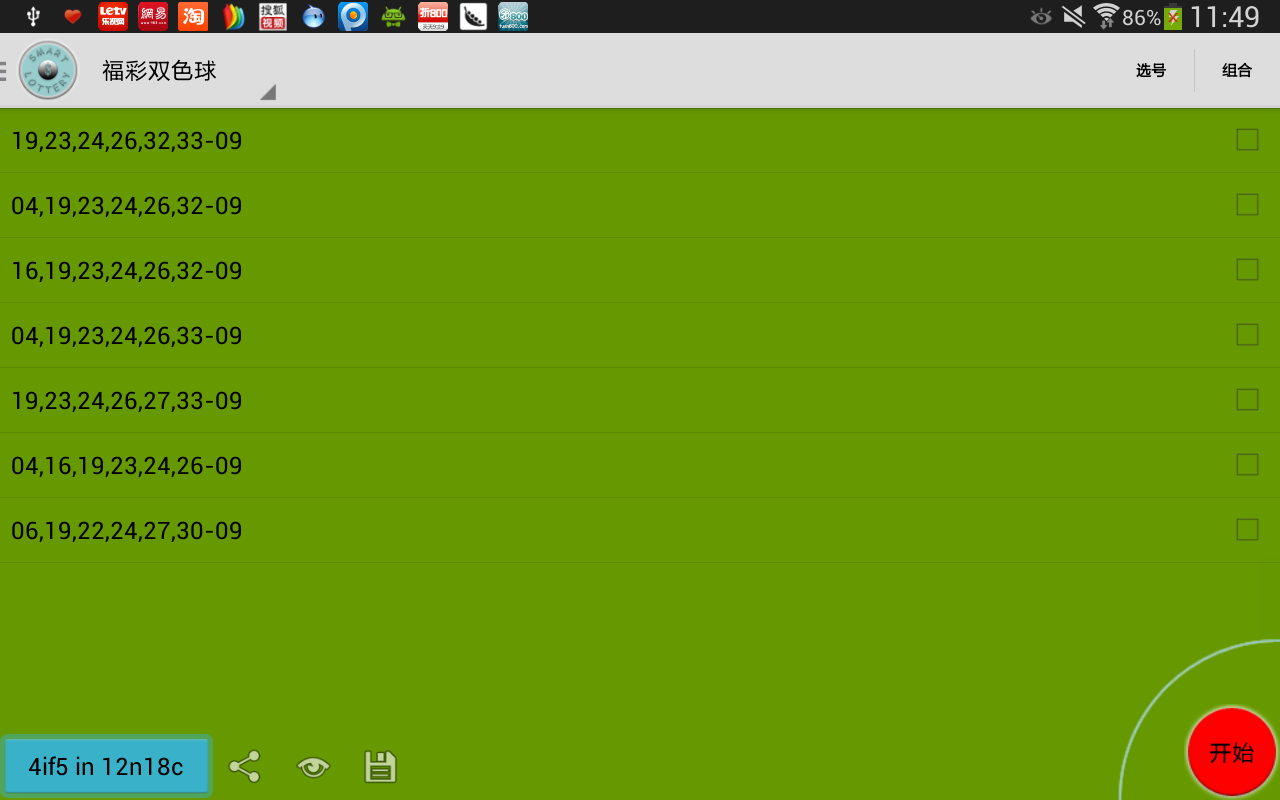Open the orange 淘 Taobao notification icon

tap(193, 16)
